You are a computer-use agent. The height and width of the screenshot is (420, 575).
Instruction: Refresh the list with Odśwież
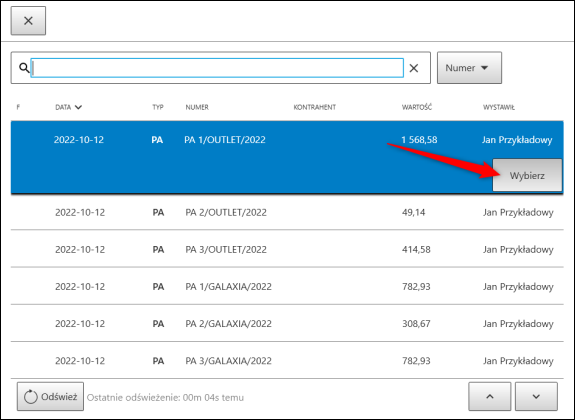(x=50, y=397)
